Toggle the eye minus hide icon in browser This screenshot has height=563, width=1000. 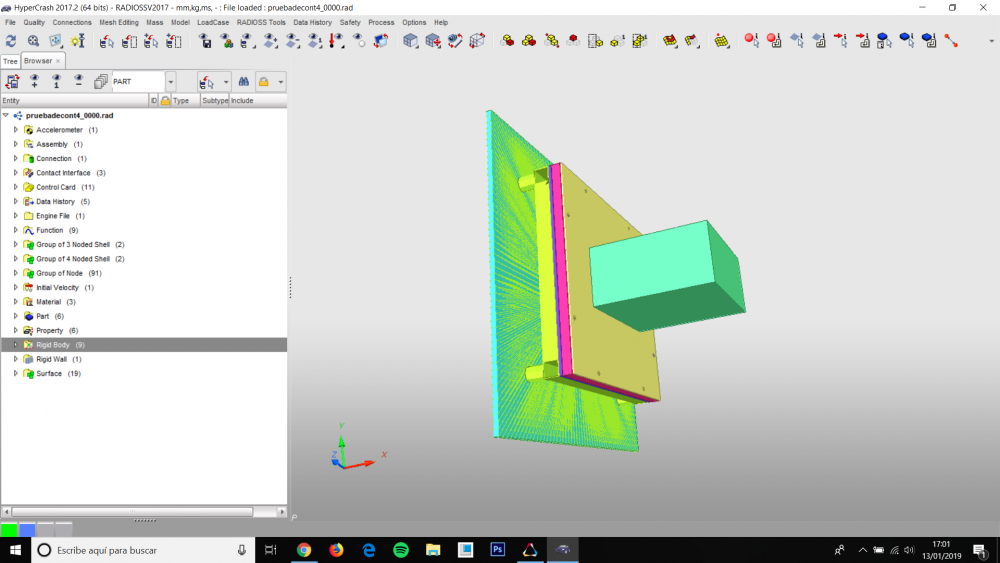tap(78, 82)
